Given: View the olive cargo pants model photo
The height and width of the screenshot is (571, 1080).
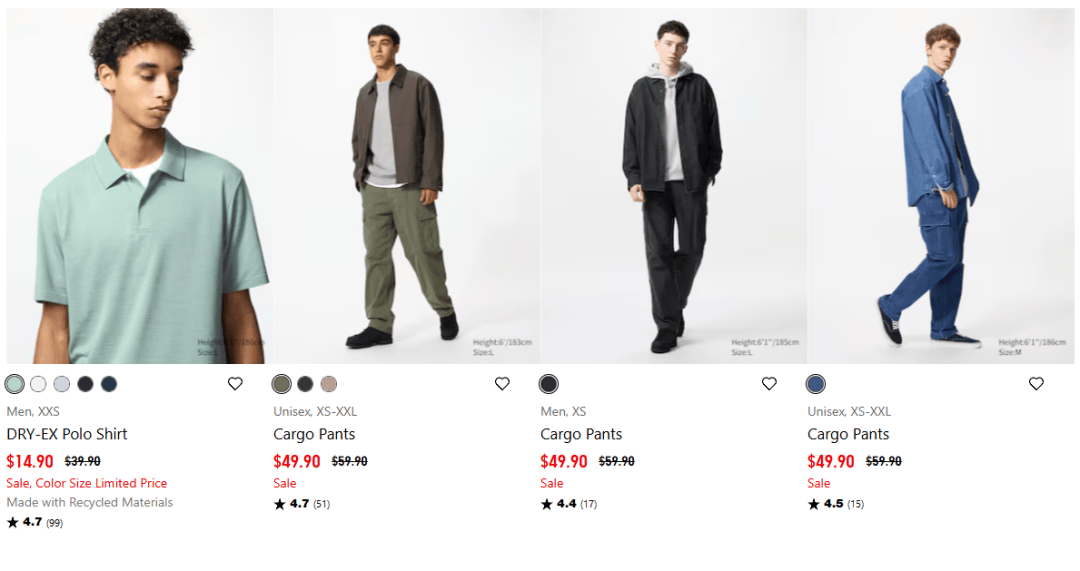Looking at the screenshot, I should (407, 186).
